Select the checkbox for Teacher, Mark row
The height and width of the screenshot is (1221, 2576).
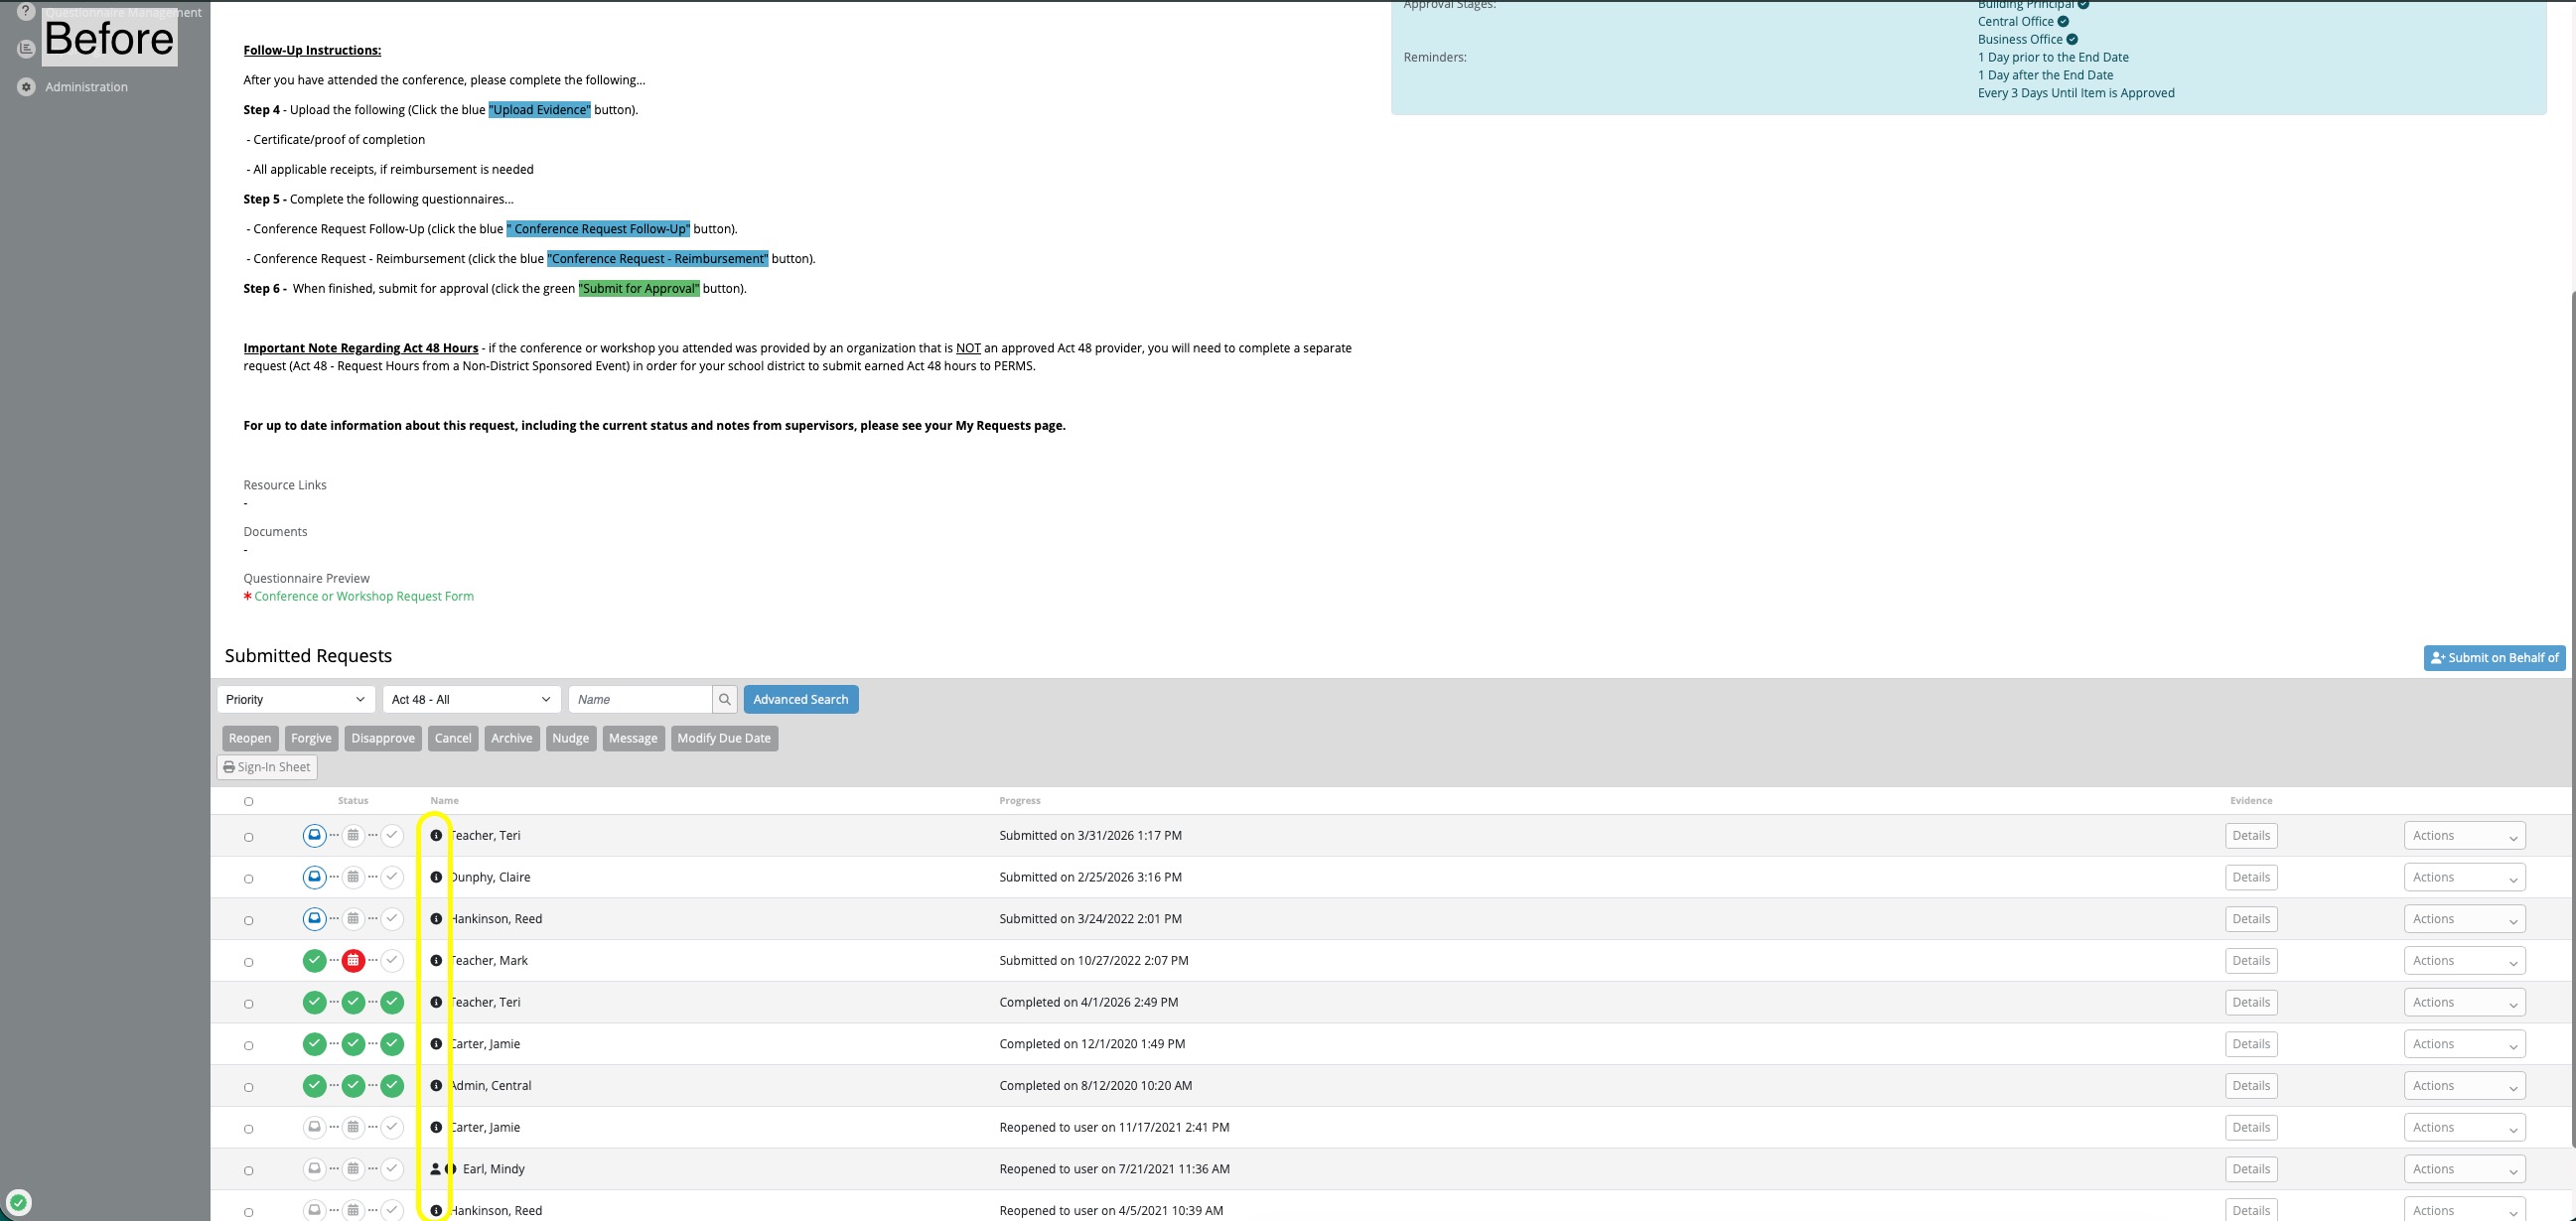[249, 963]
